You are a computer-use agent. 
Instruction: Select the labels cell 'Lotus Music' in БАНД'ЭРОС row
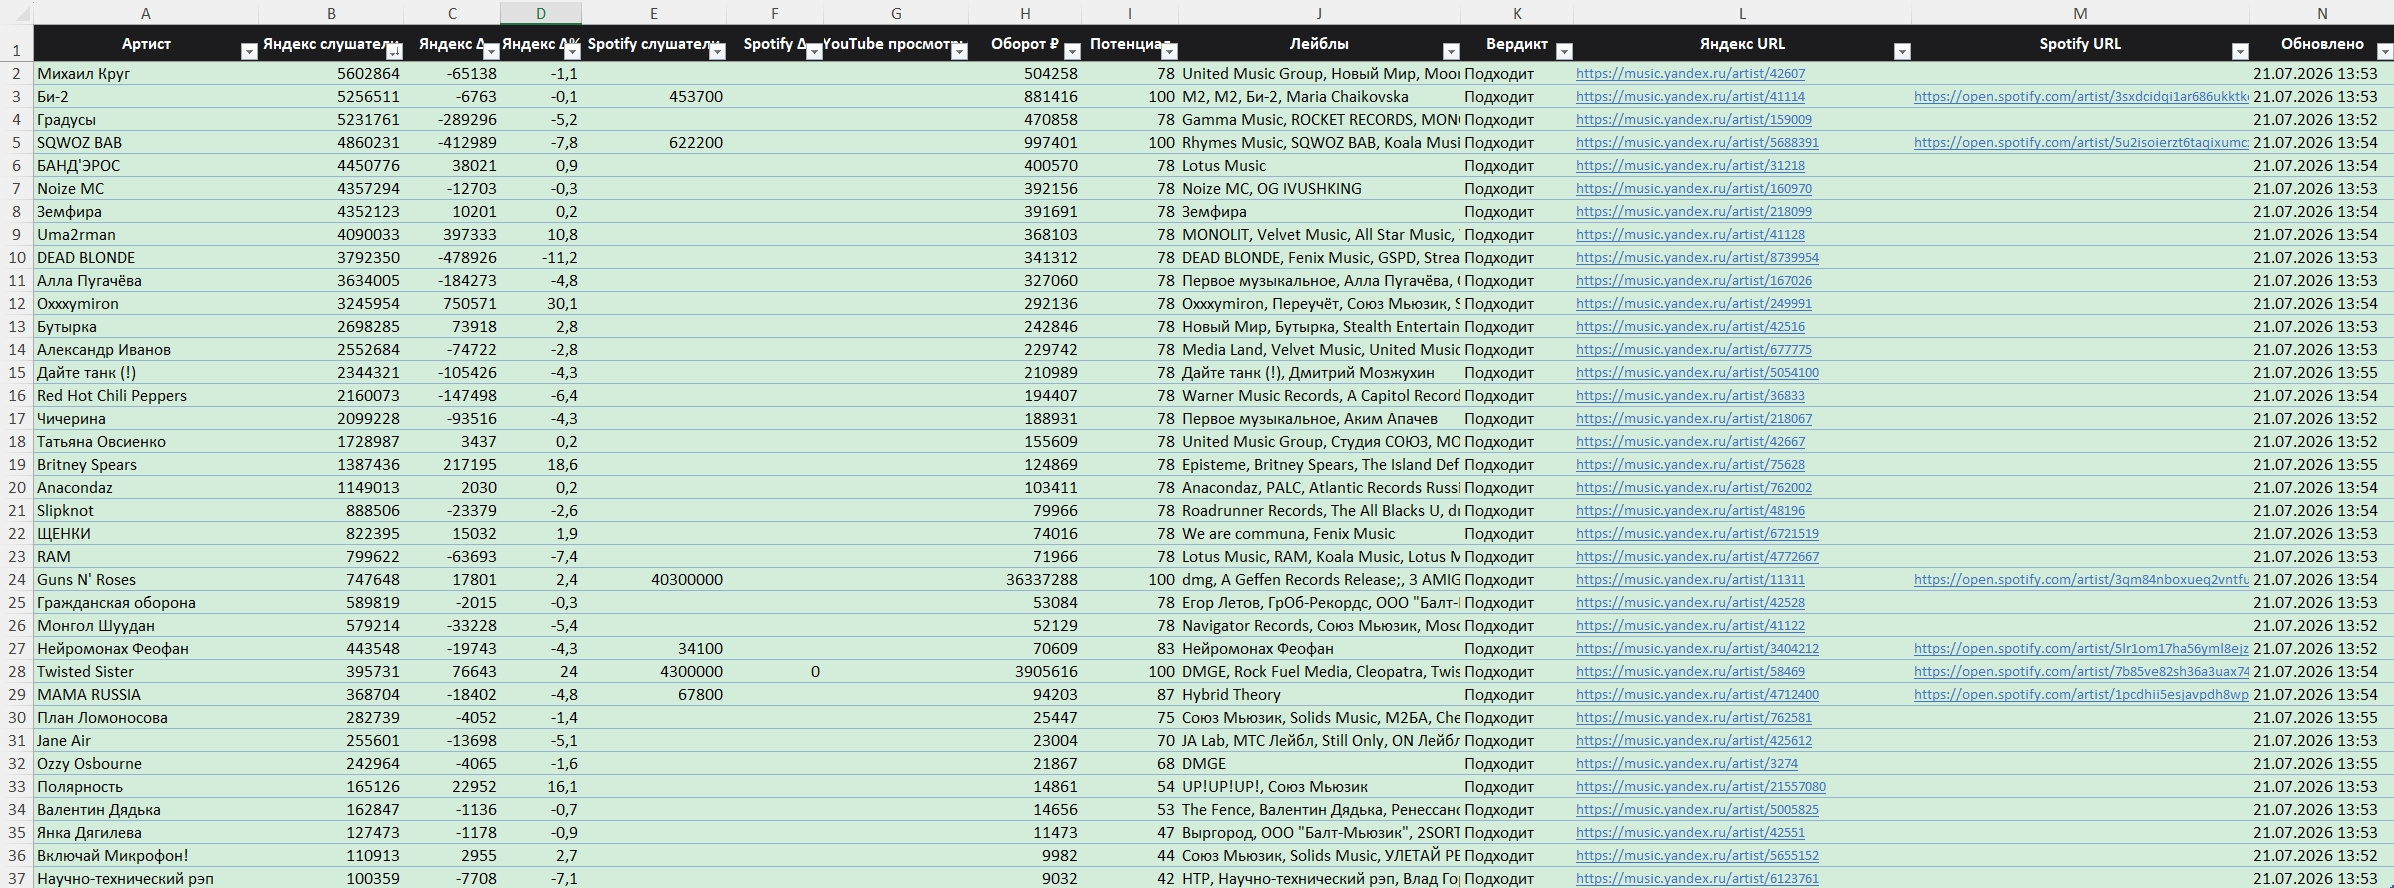click(x=1319, y=165)
